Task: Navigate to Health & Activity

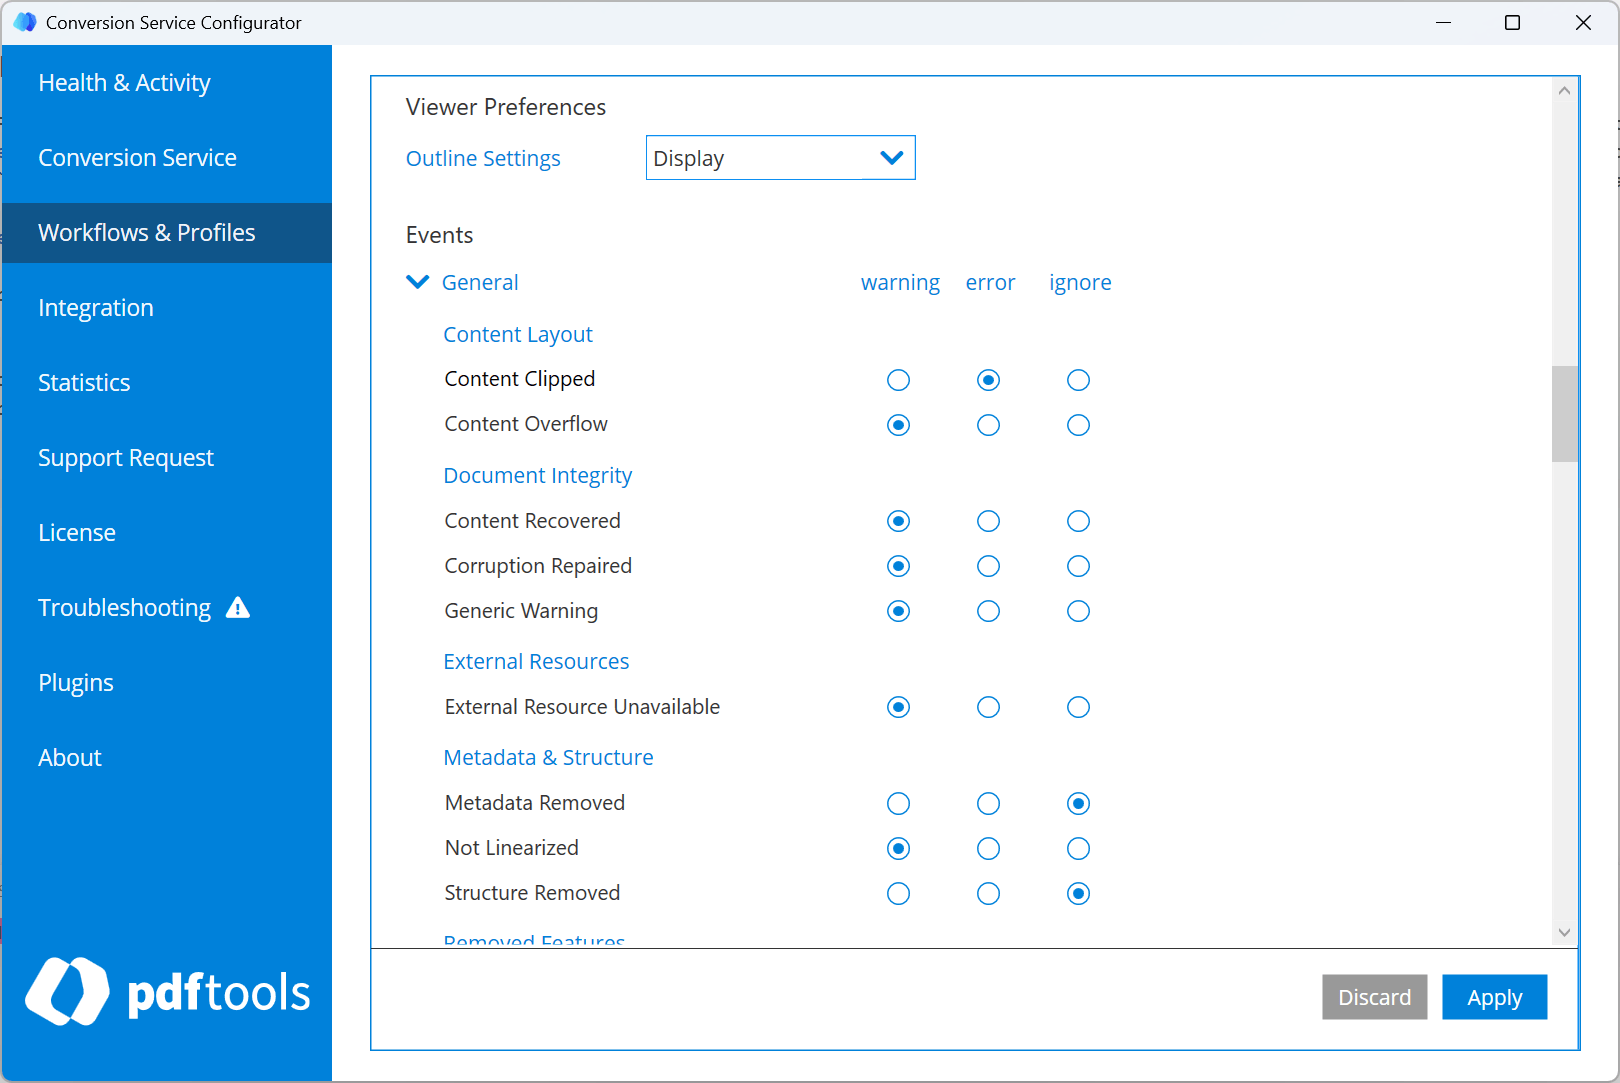Action: click(124, 82)
